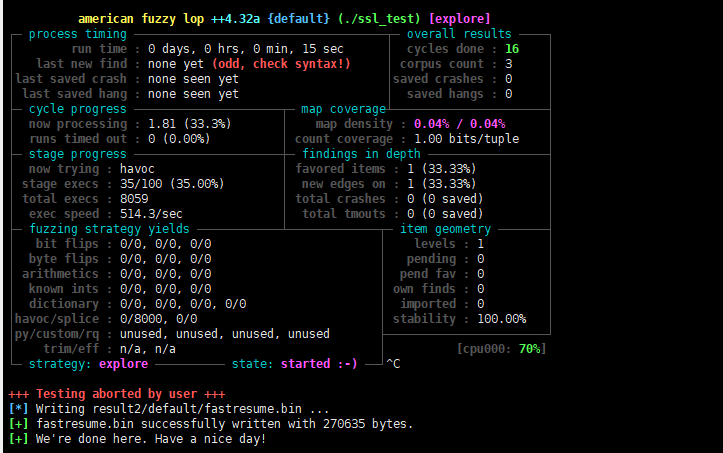Viewport: 723px width, 453px height.
Task: Click the 'saved crashes' label
Action: point(438,79)
